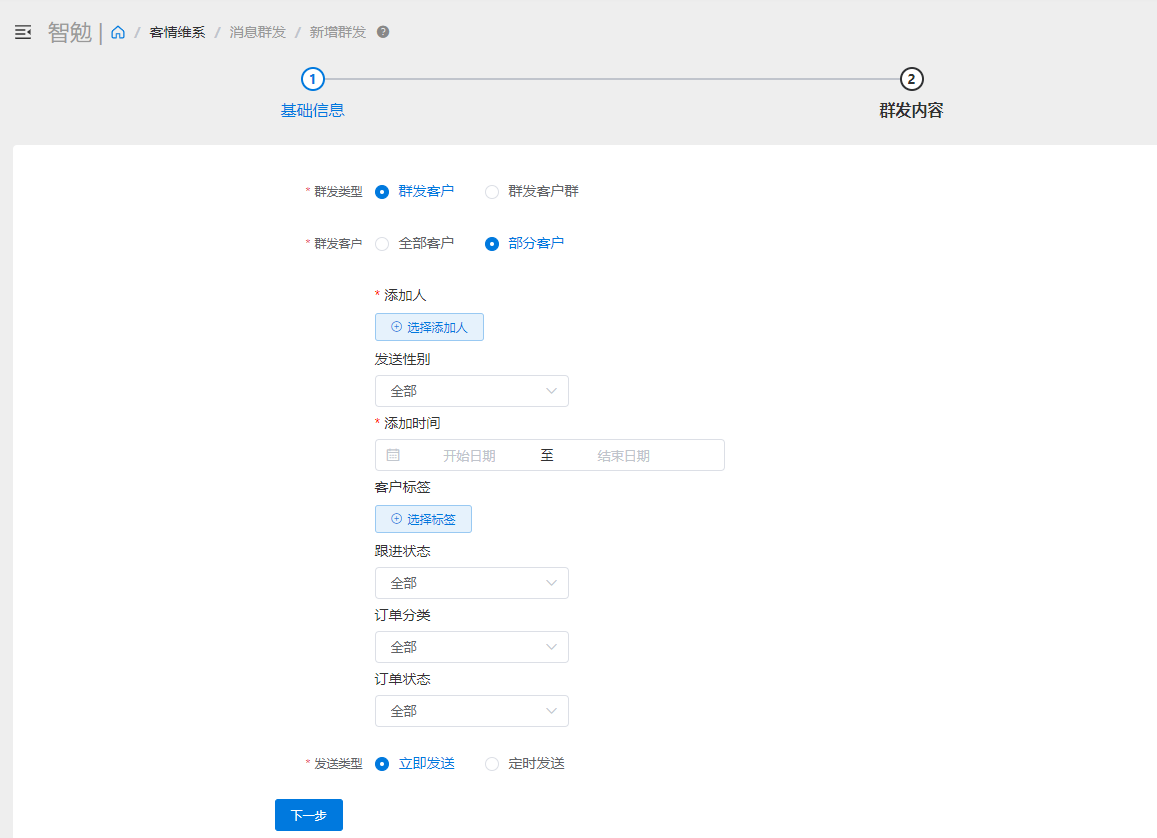
Task: Open the 订单状态 dropdown
Action: [x=472, y=711]
